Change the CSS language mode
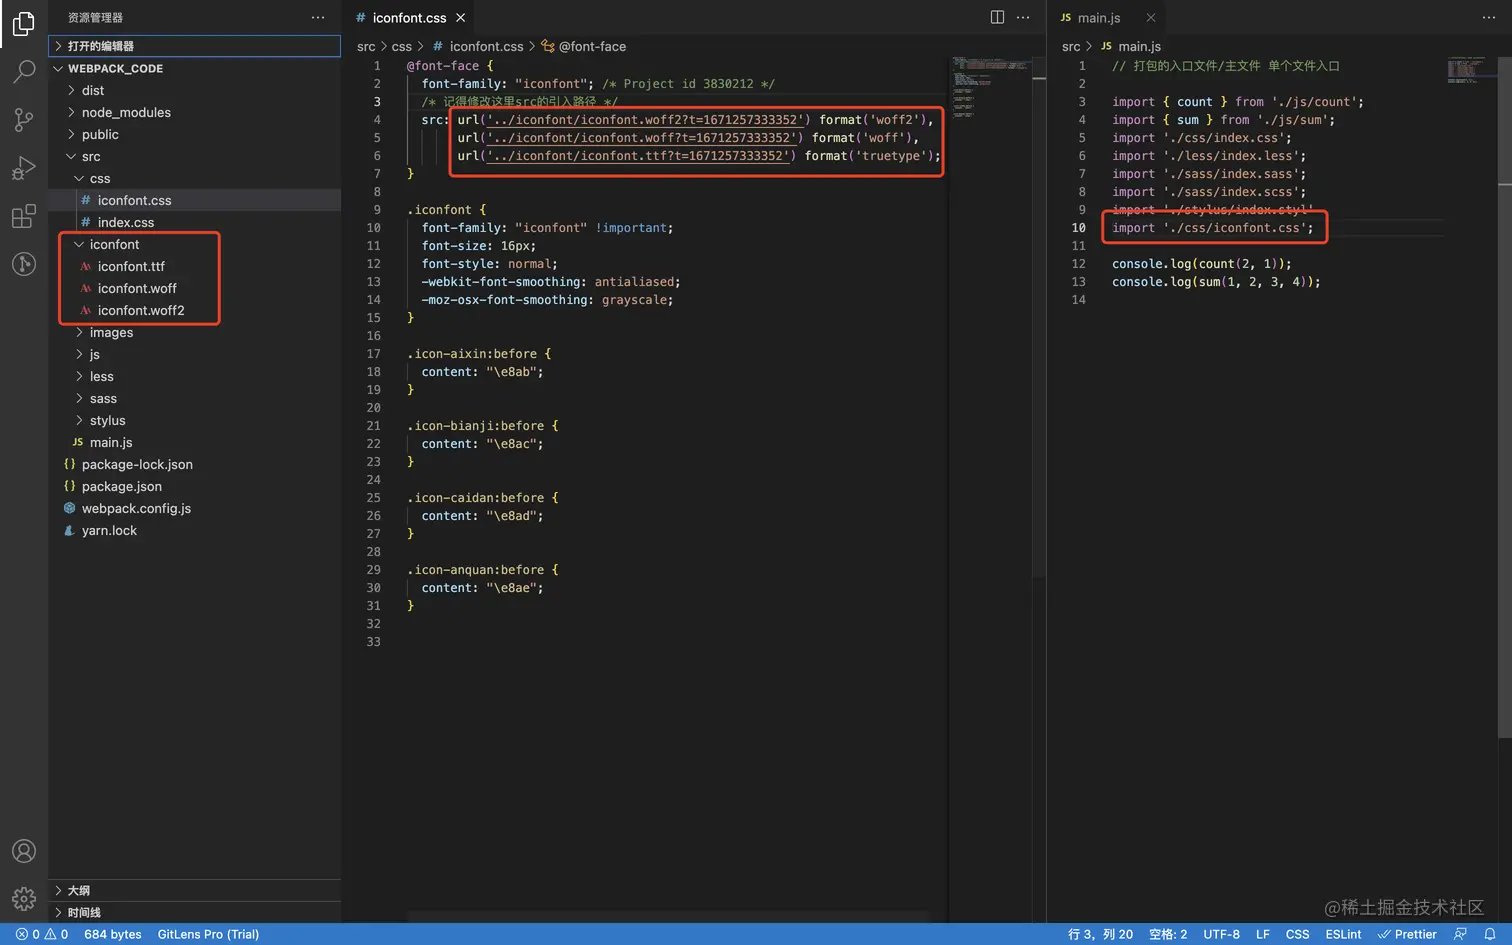The width and height of the screenshot is (1512, 945). click(1297, 934)
